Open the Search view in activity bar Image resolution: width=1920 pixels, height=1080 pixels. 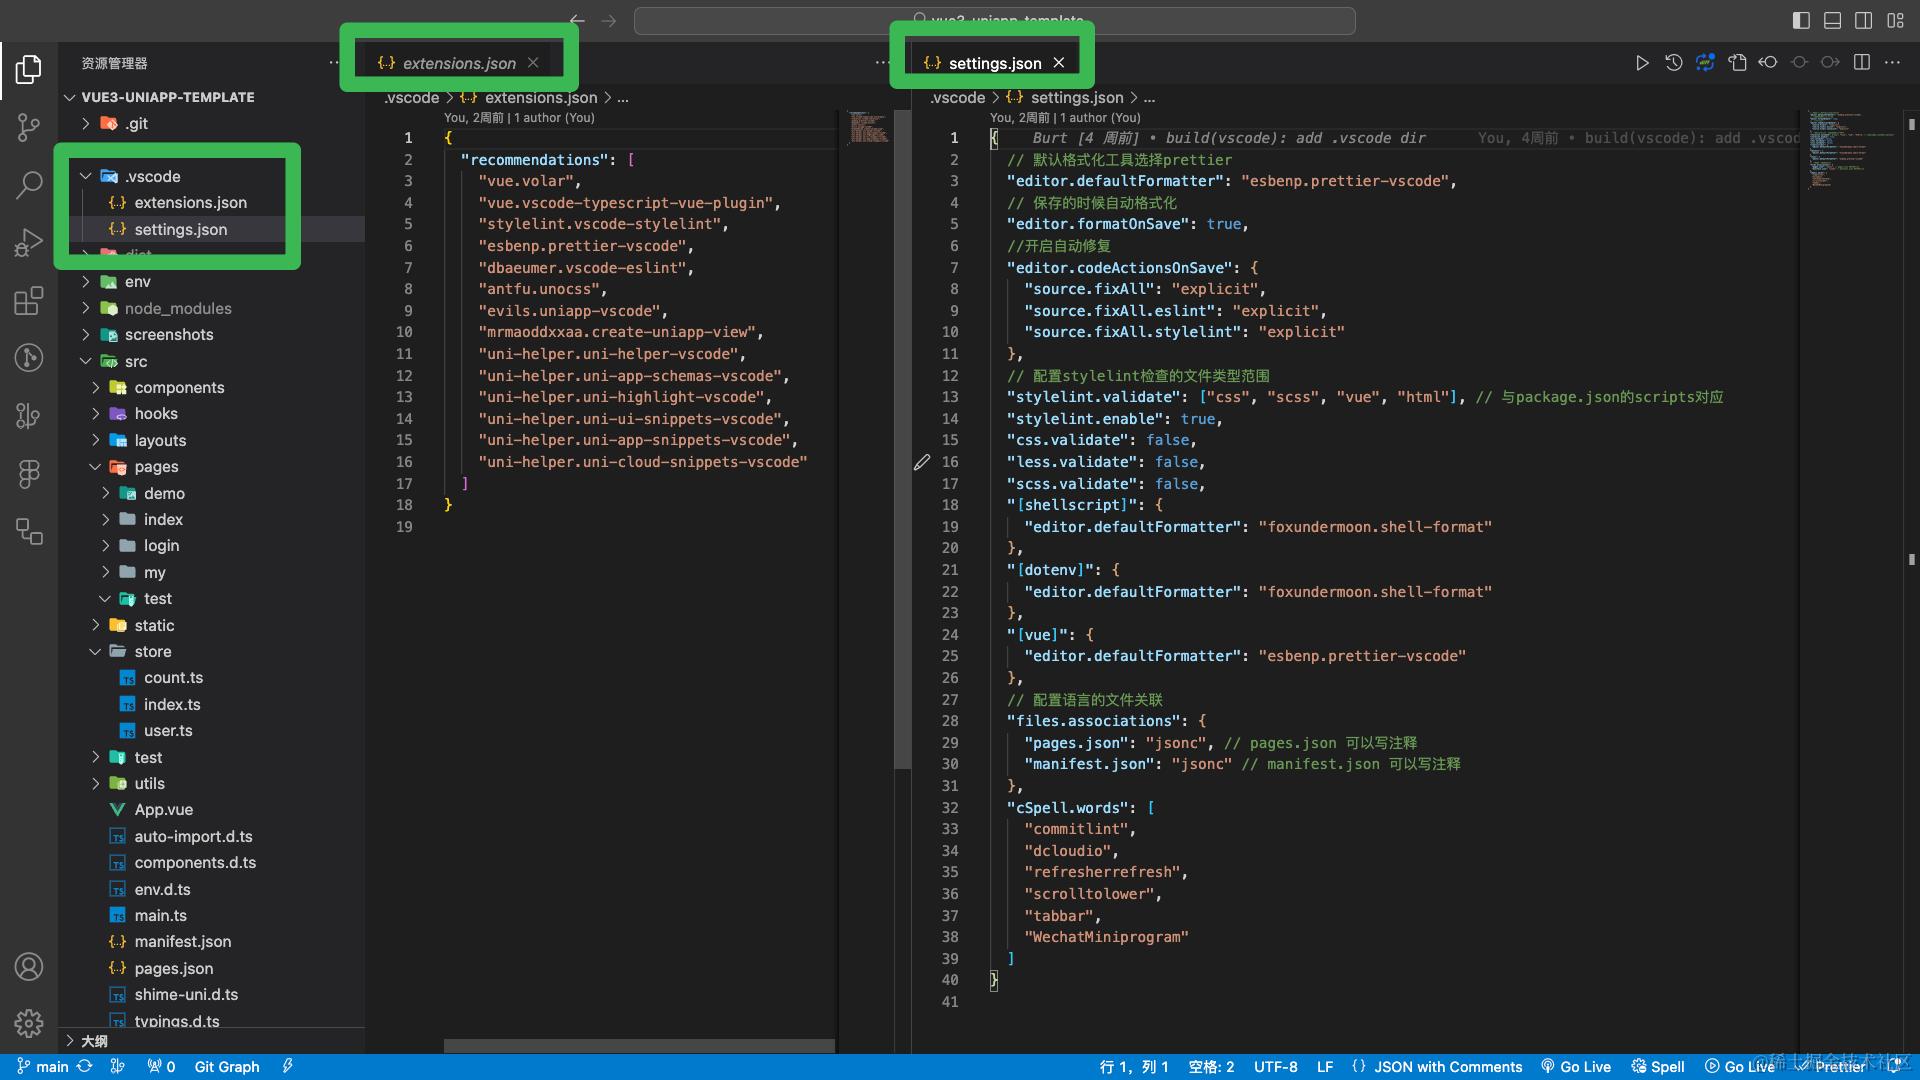[x=29, y=185]
